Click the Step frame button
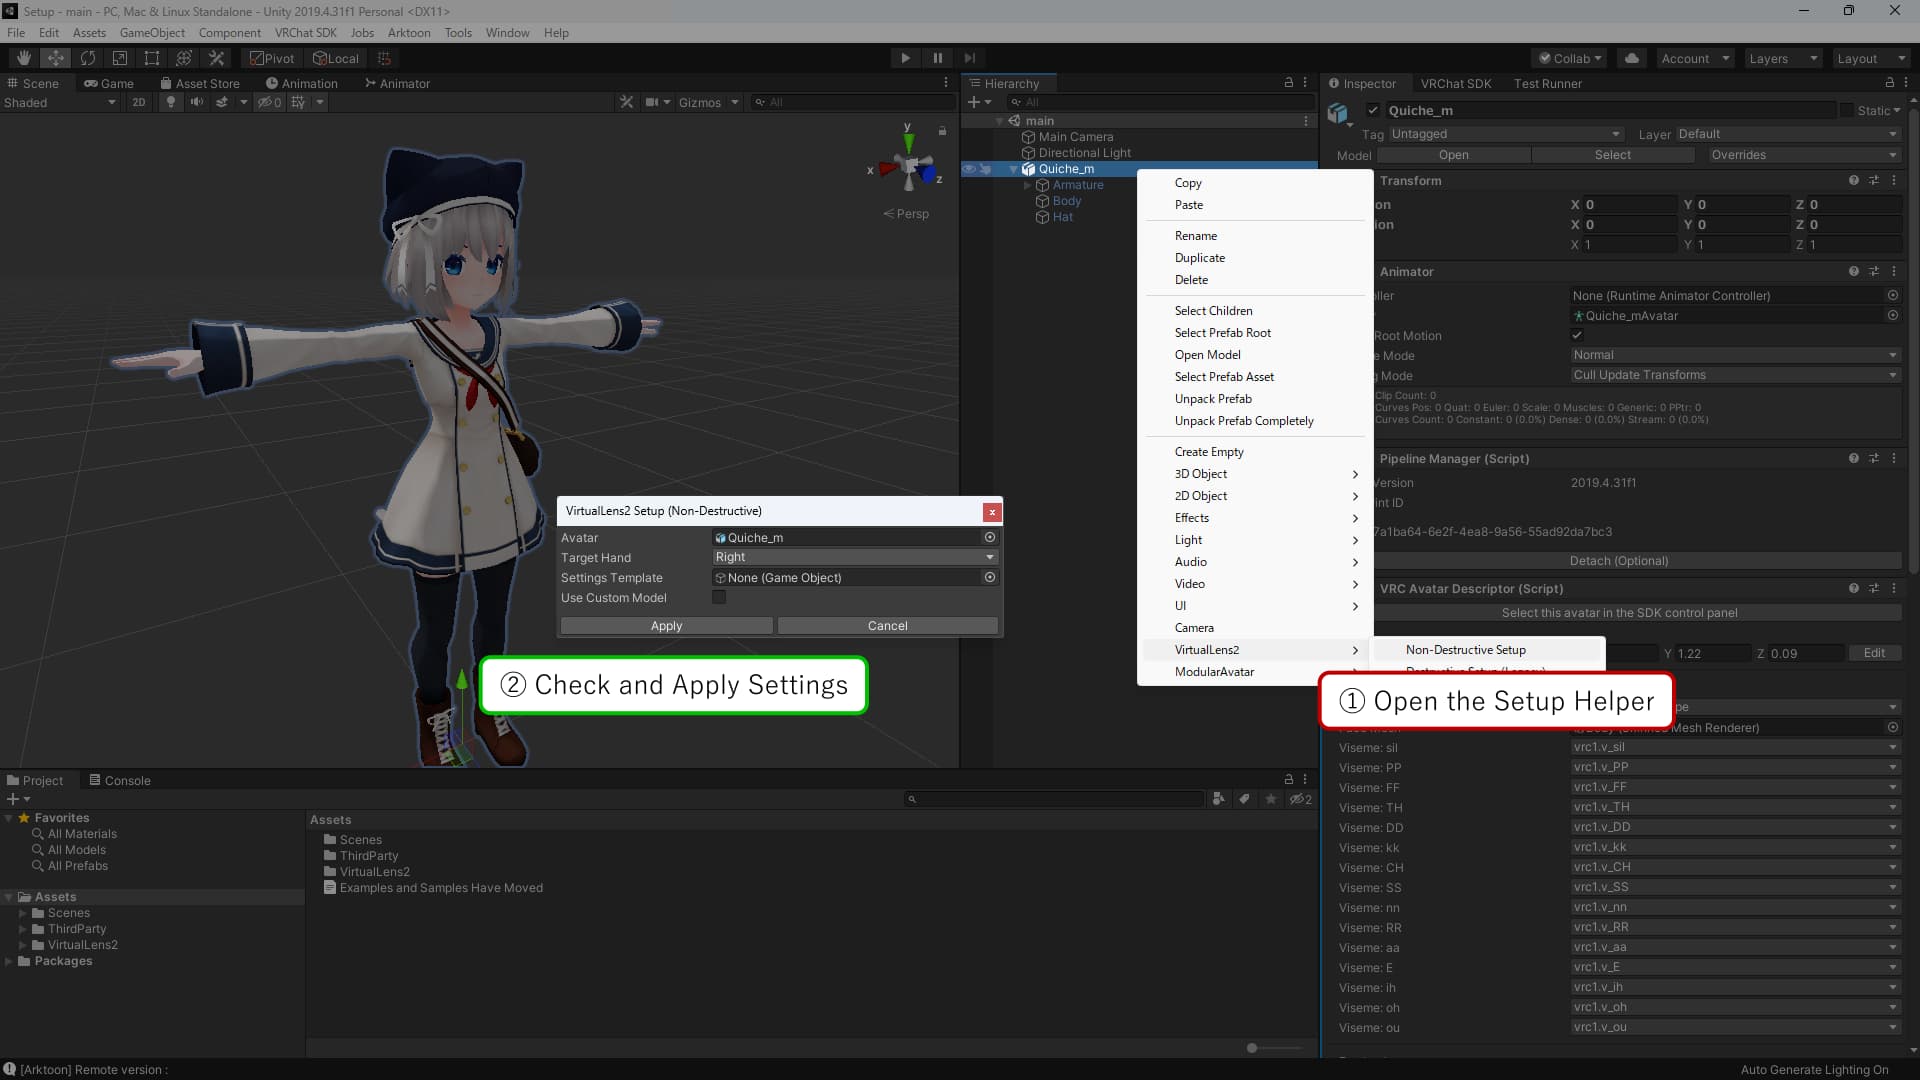 pyautogui.click(x=969, y=58)
